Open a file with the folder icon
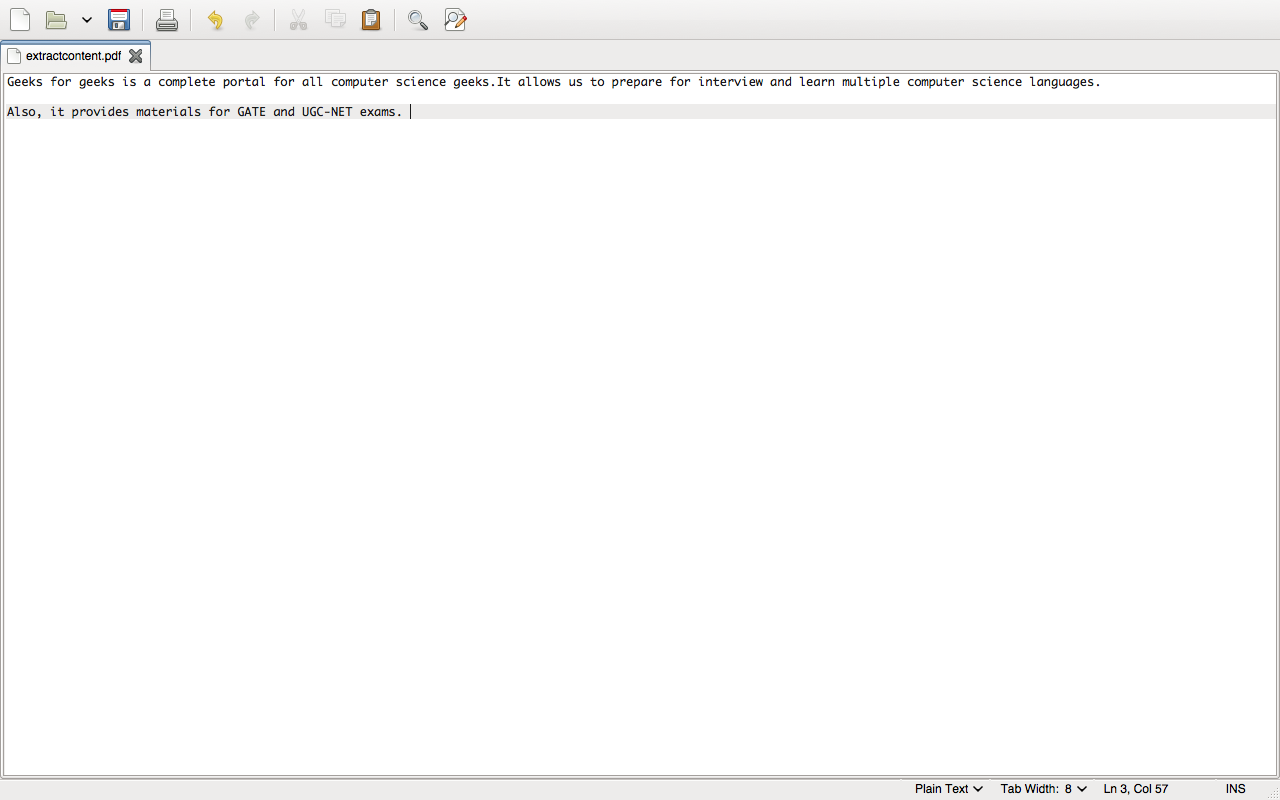The image size is (1280, 800). [x=56, y=20]
